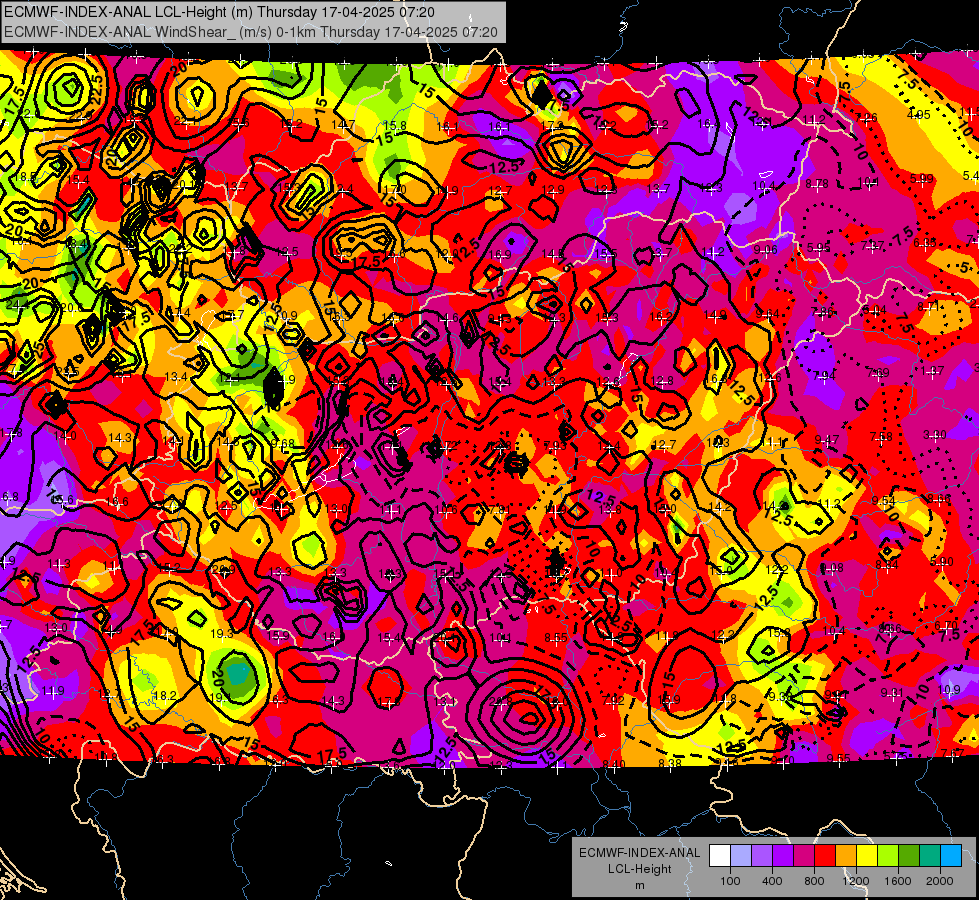Click the 8.38 grid value at the bottom edge
This screenshot has height=900, width=979.
(670, 763)
